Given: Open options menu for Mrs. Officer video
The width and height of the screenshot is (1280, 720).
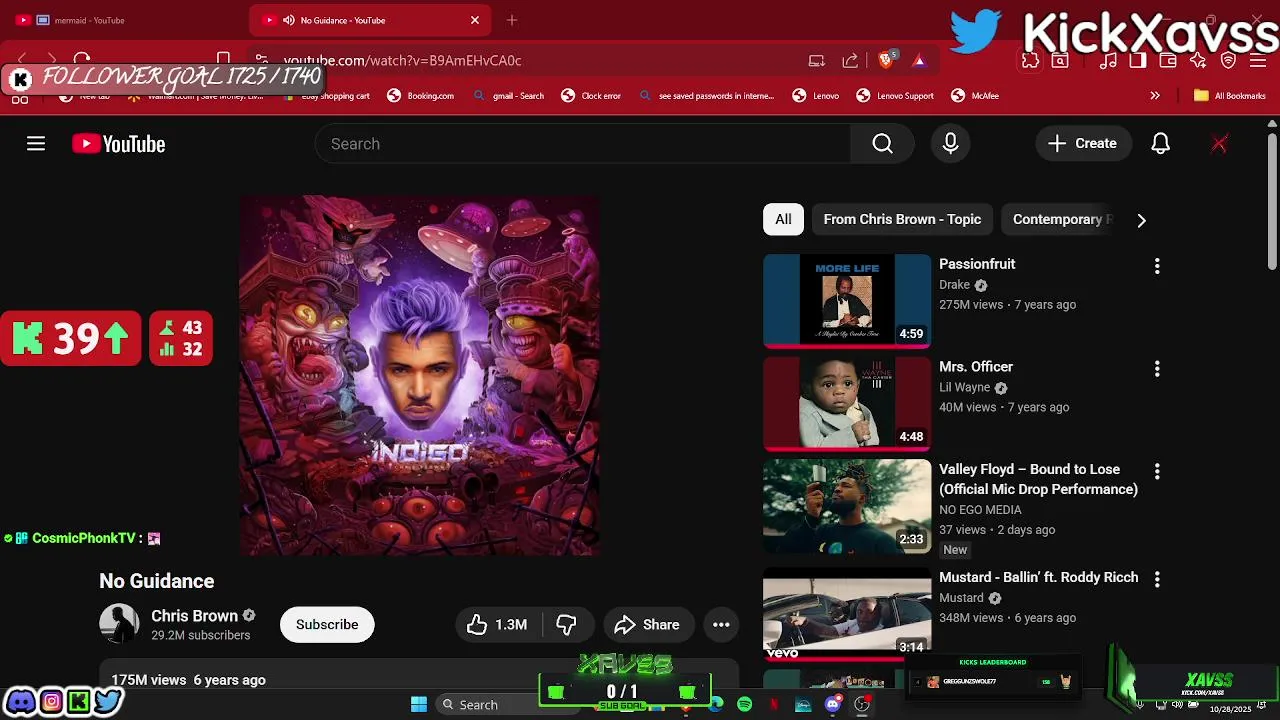Looking at the screenshot, I should (1157, 369).
